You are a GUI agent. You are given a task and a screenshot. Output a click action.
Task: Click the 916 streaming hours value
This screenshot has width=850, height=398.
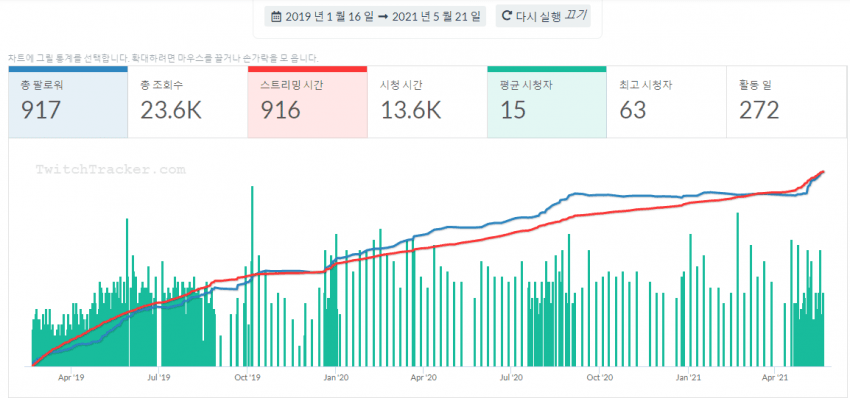pos(281,110)
